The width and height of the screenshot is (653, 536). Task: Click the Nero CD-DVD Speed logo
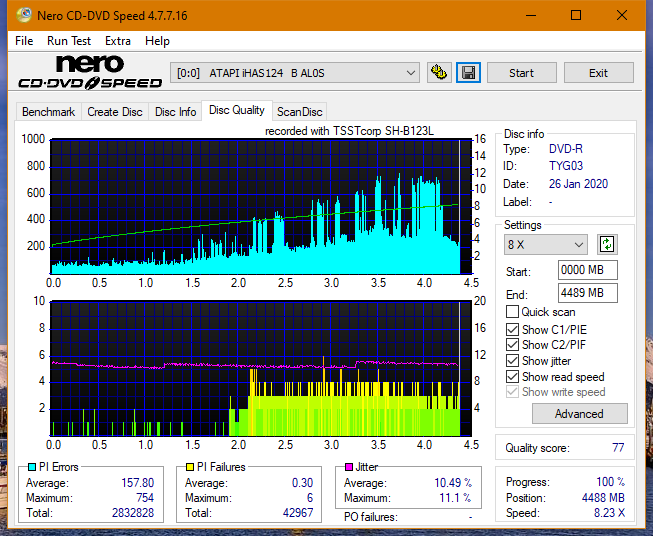pos(90,73)
